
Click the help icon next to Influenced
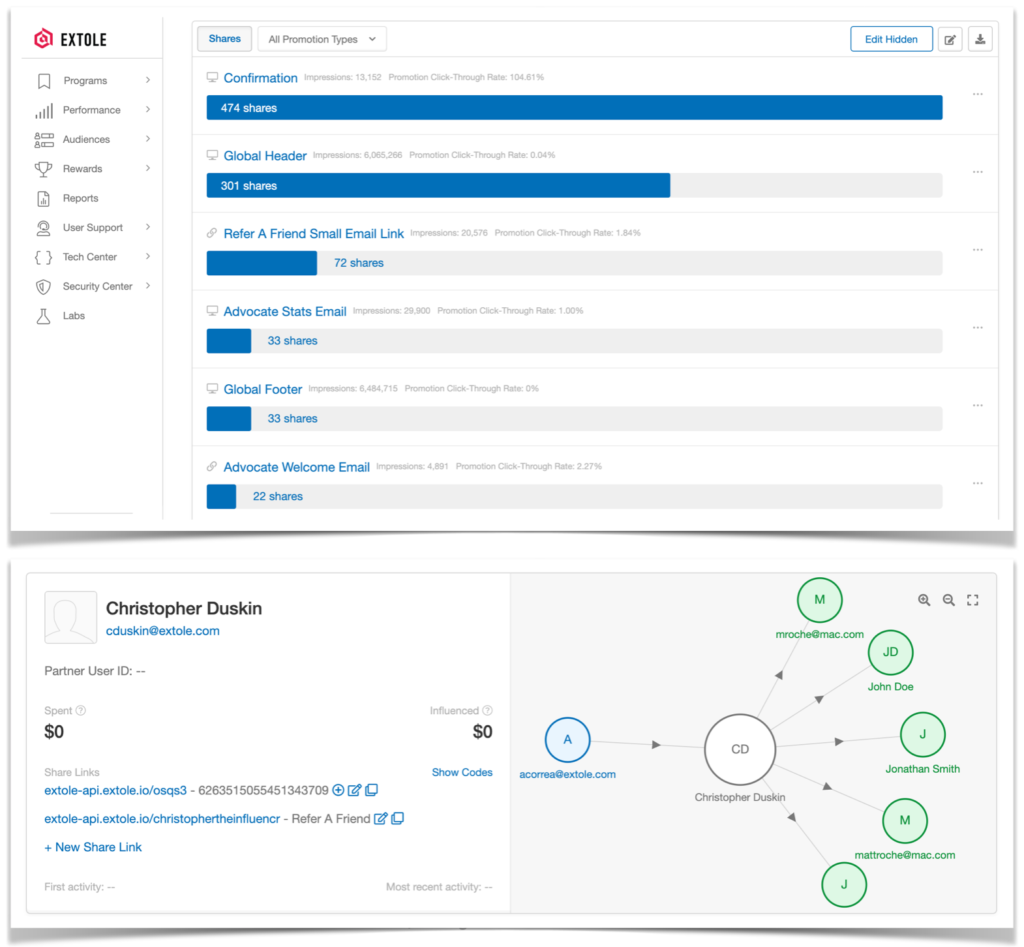tap(487, 711)
